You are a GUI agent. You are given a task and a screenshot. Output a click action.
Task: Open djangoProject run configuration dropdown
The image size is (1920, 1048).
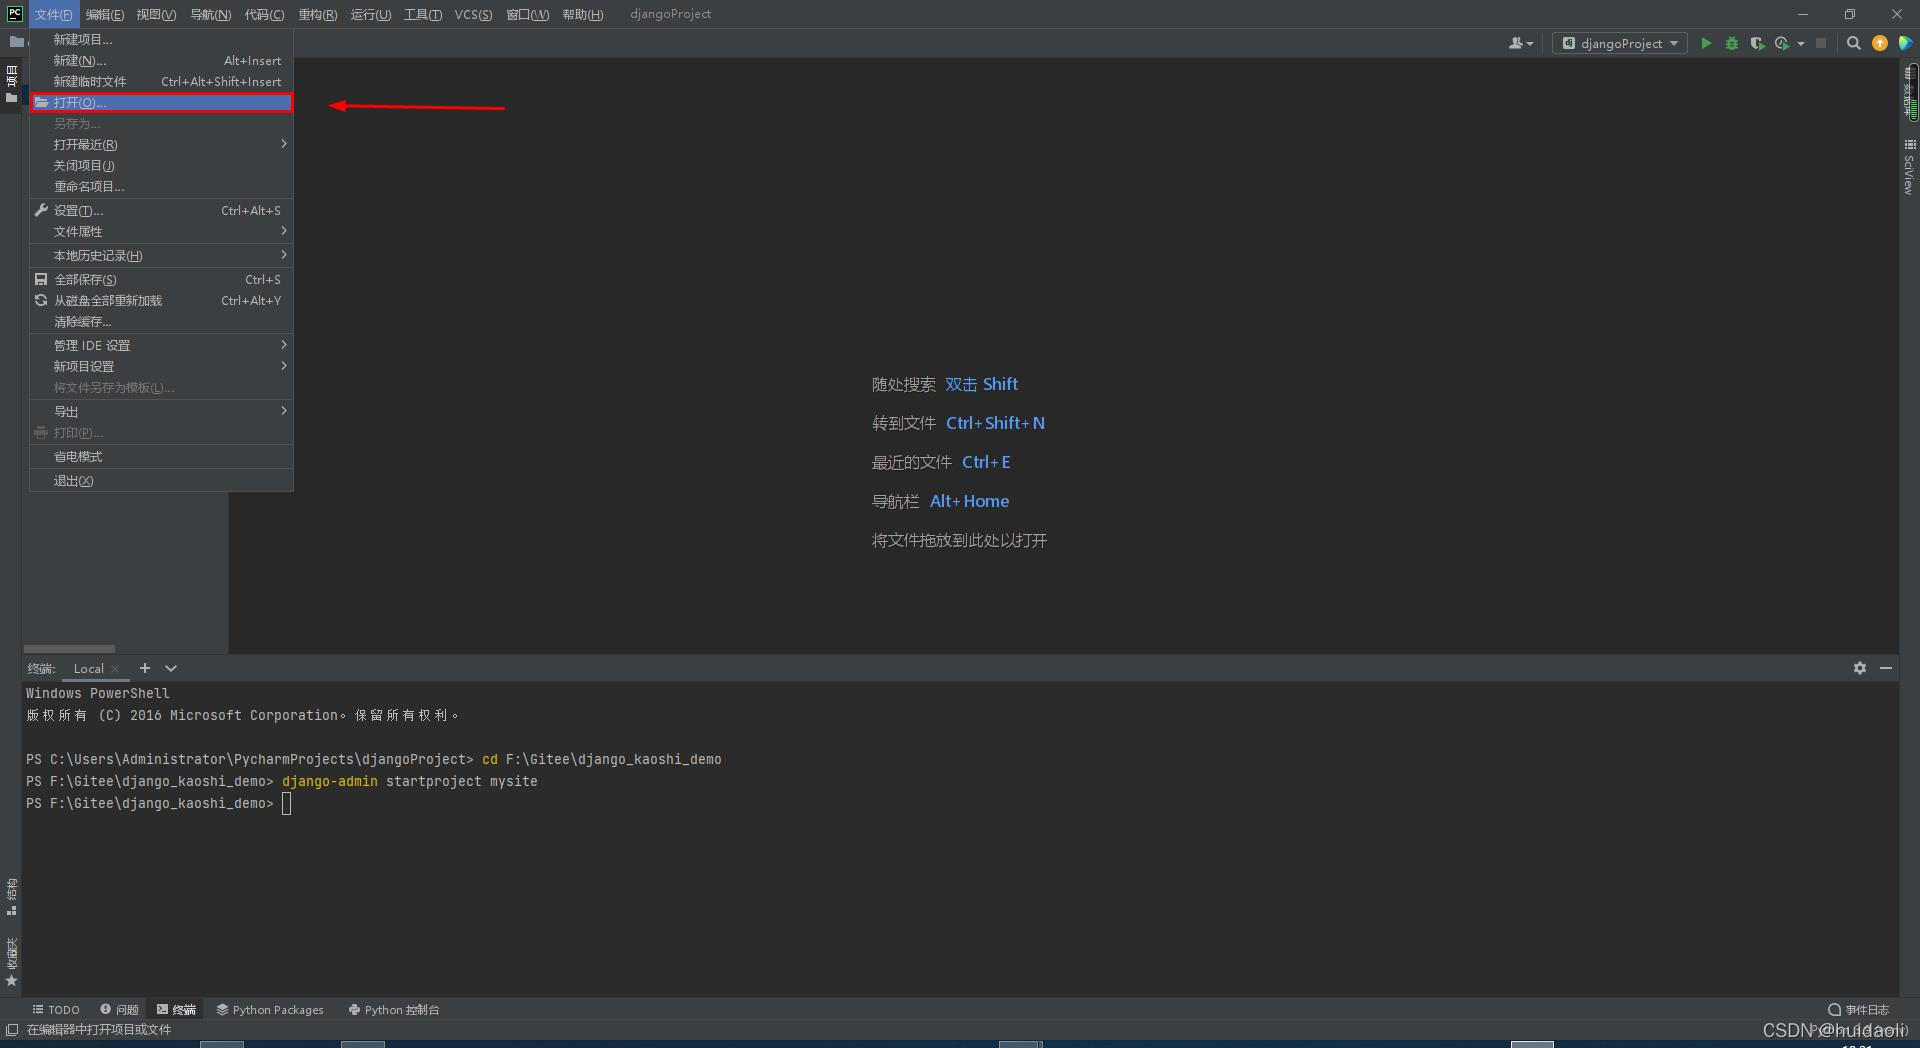[x=1620, y=43]
